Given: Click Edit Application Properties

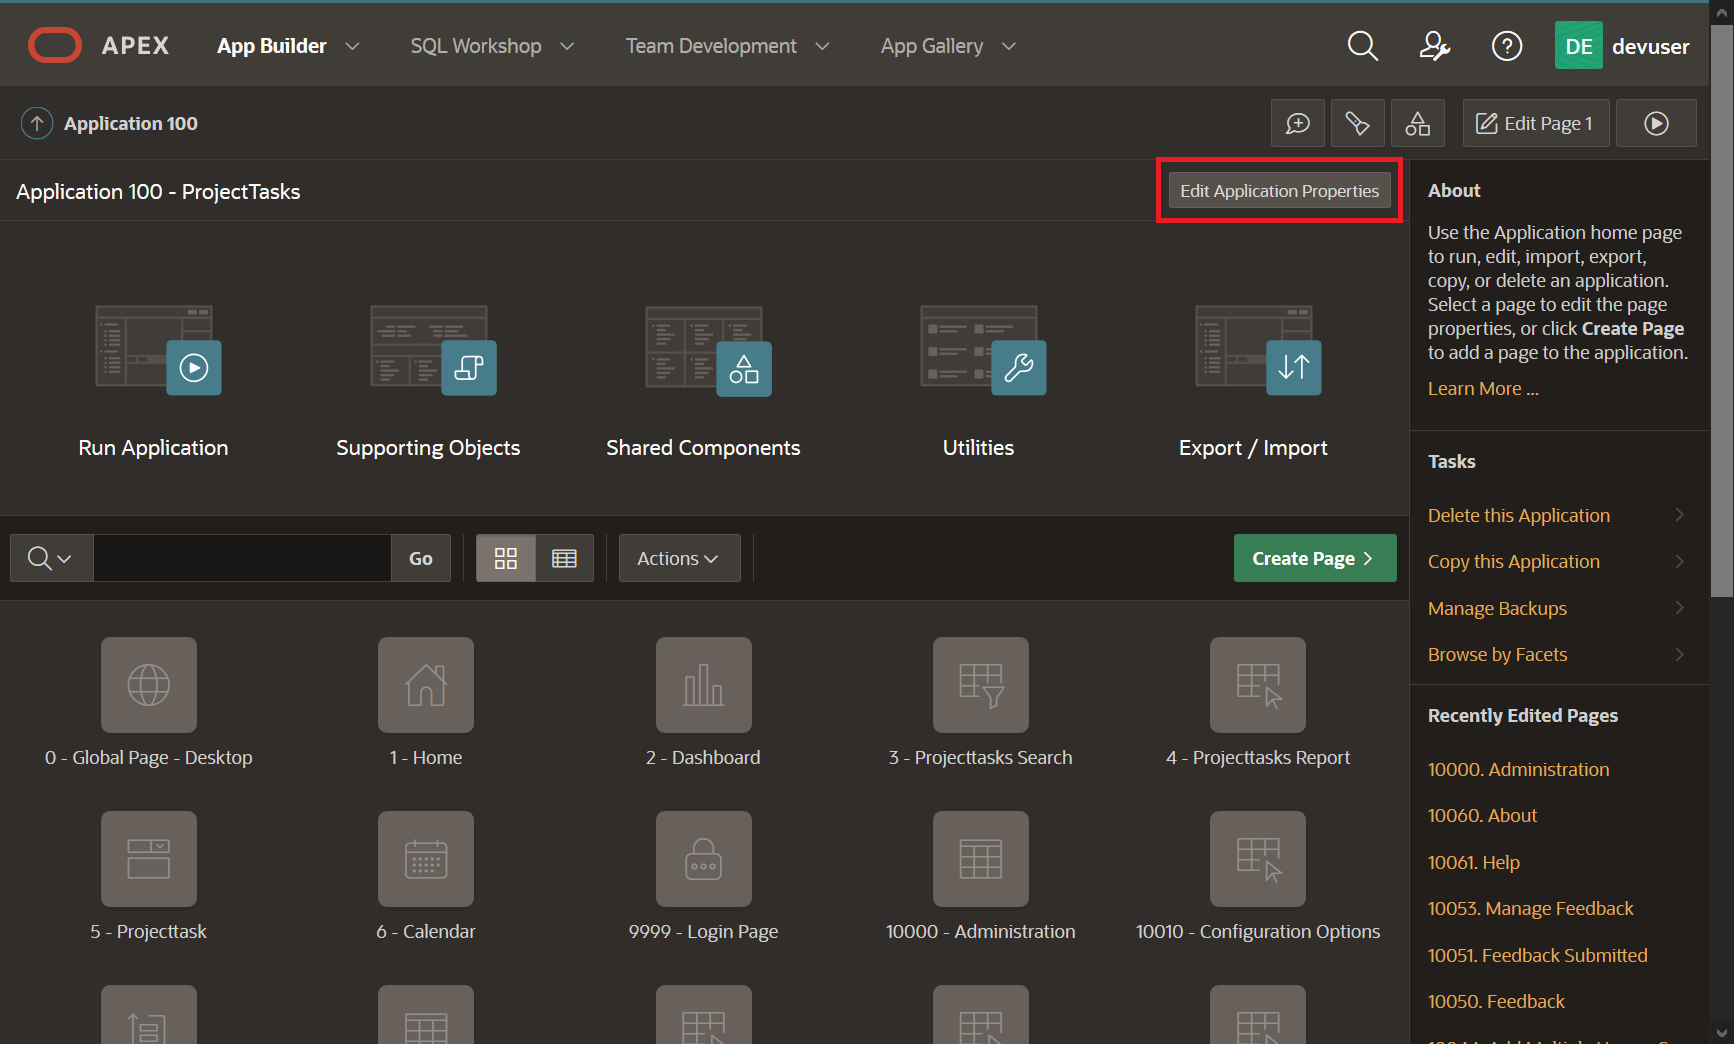Looking at the screenshot, I should pyautogui.click(x=1279, y=190).
